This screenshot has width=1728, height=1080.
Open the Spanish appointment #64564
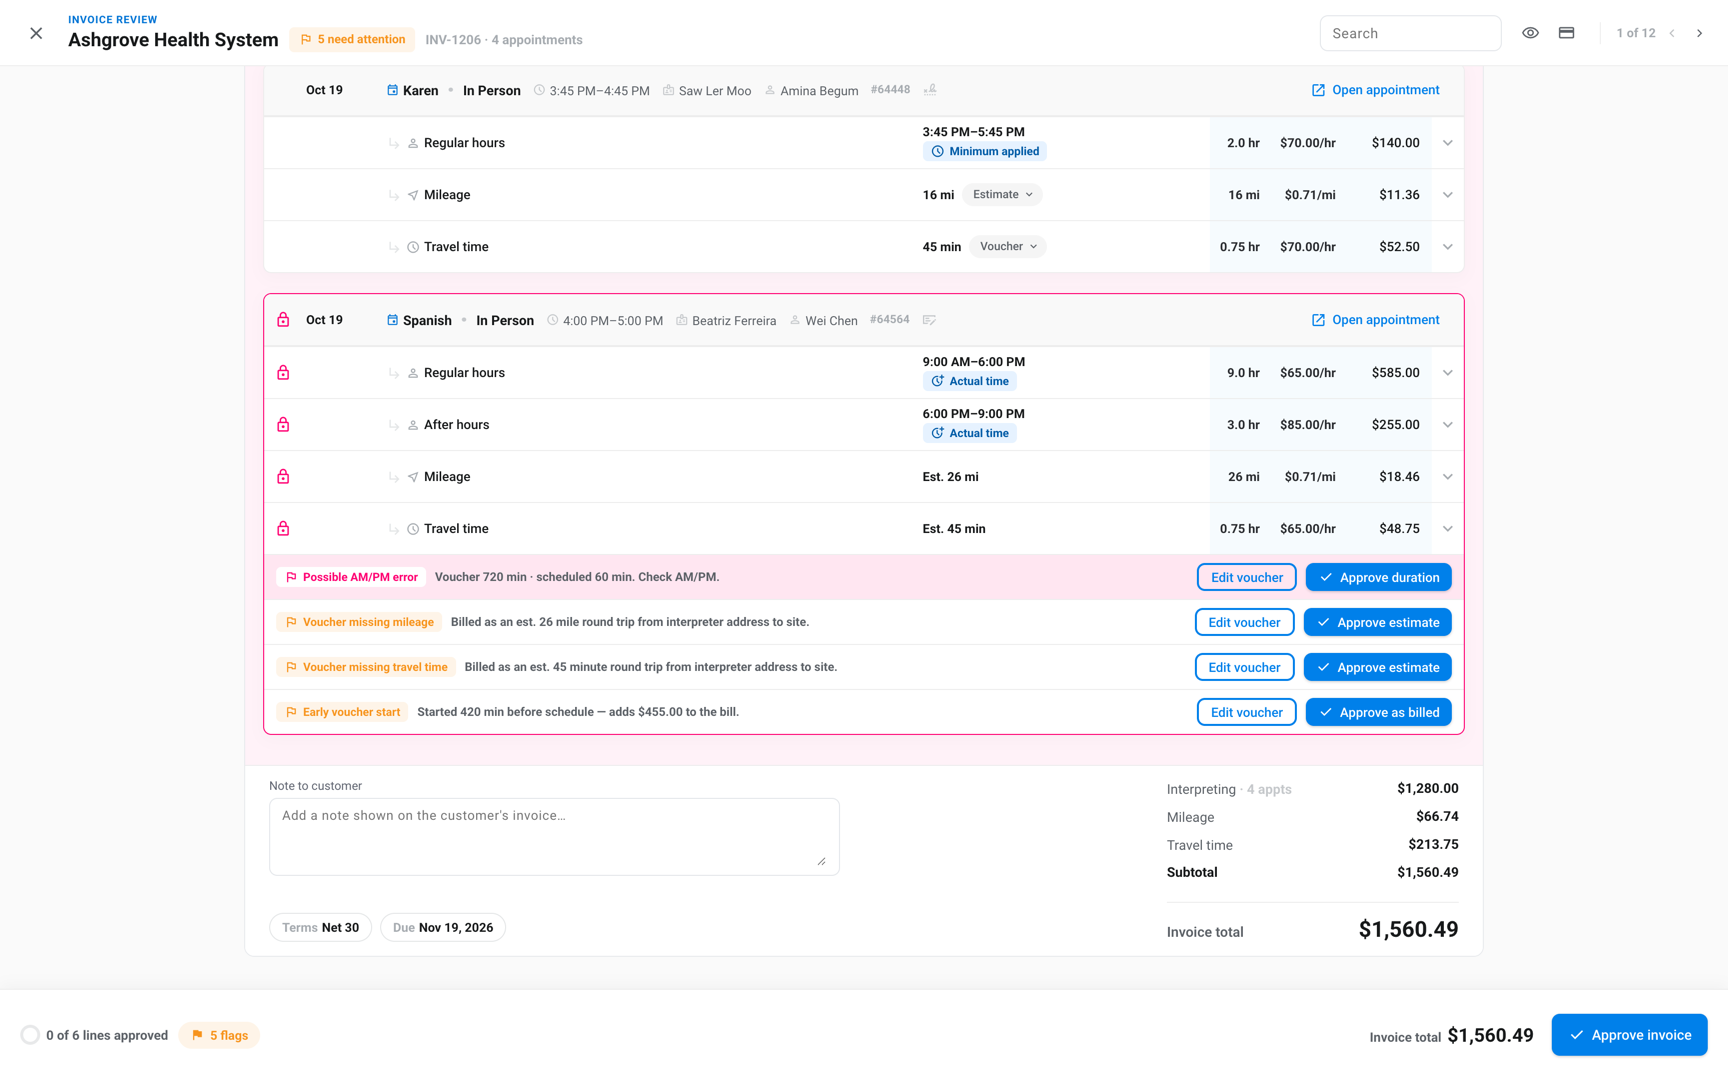pyautogui.click(x=1375, y=320)
